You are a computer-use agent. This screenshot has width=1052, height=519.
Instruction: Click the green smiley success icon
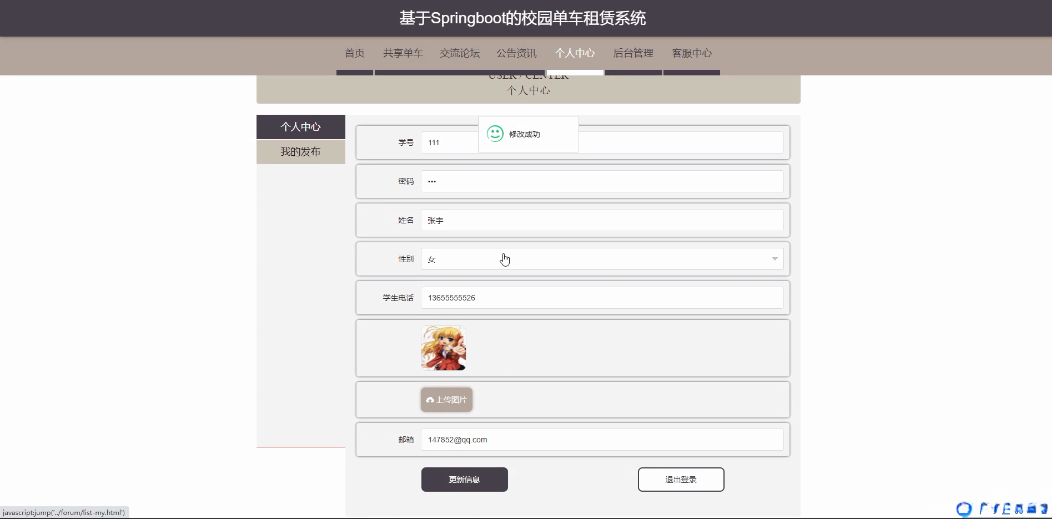(495, 133)
